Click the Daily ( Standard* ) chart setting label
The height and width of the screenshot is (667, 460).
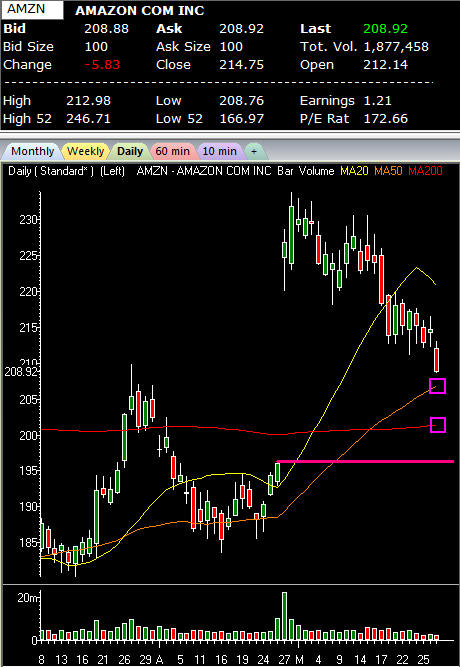51,171
